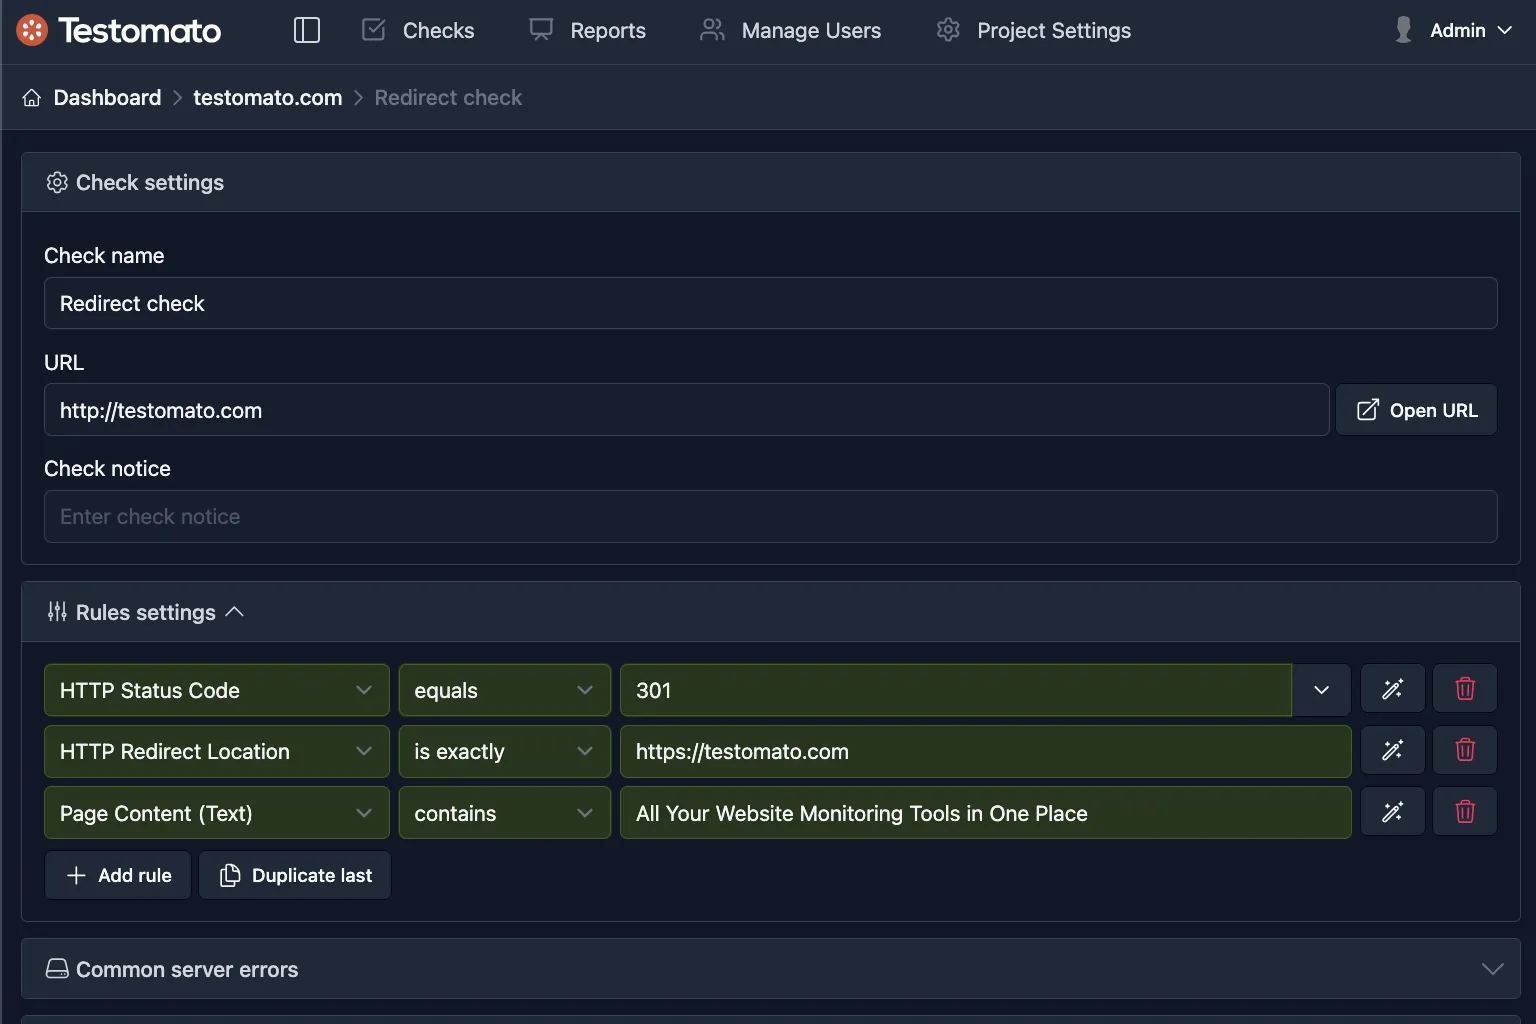Delete the Page Content rule using trash icon

tap(1464, 811)
